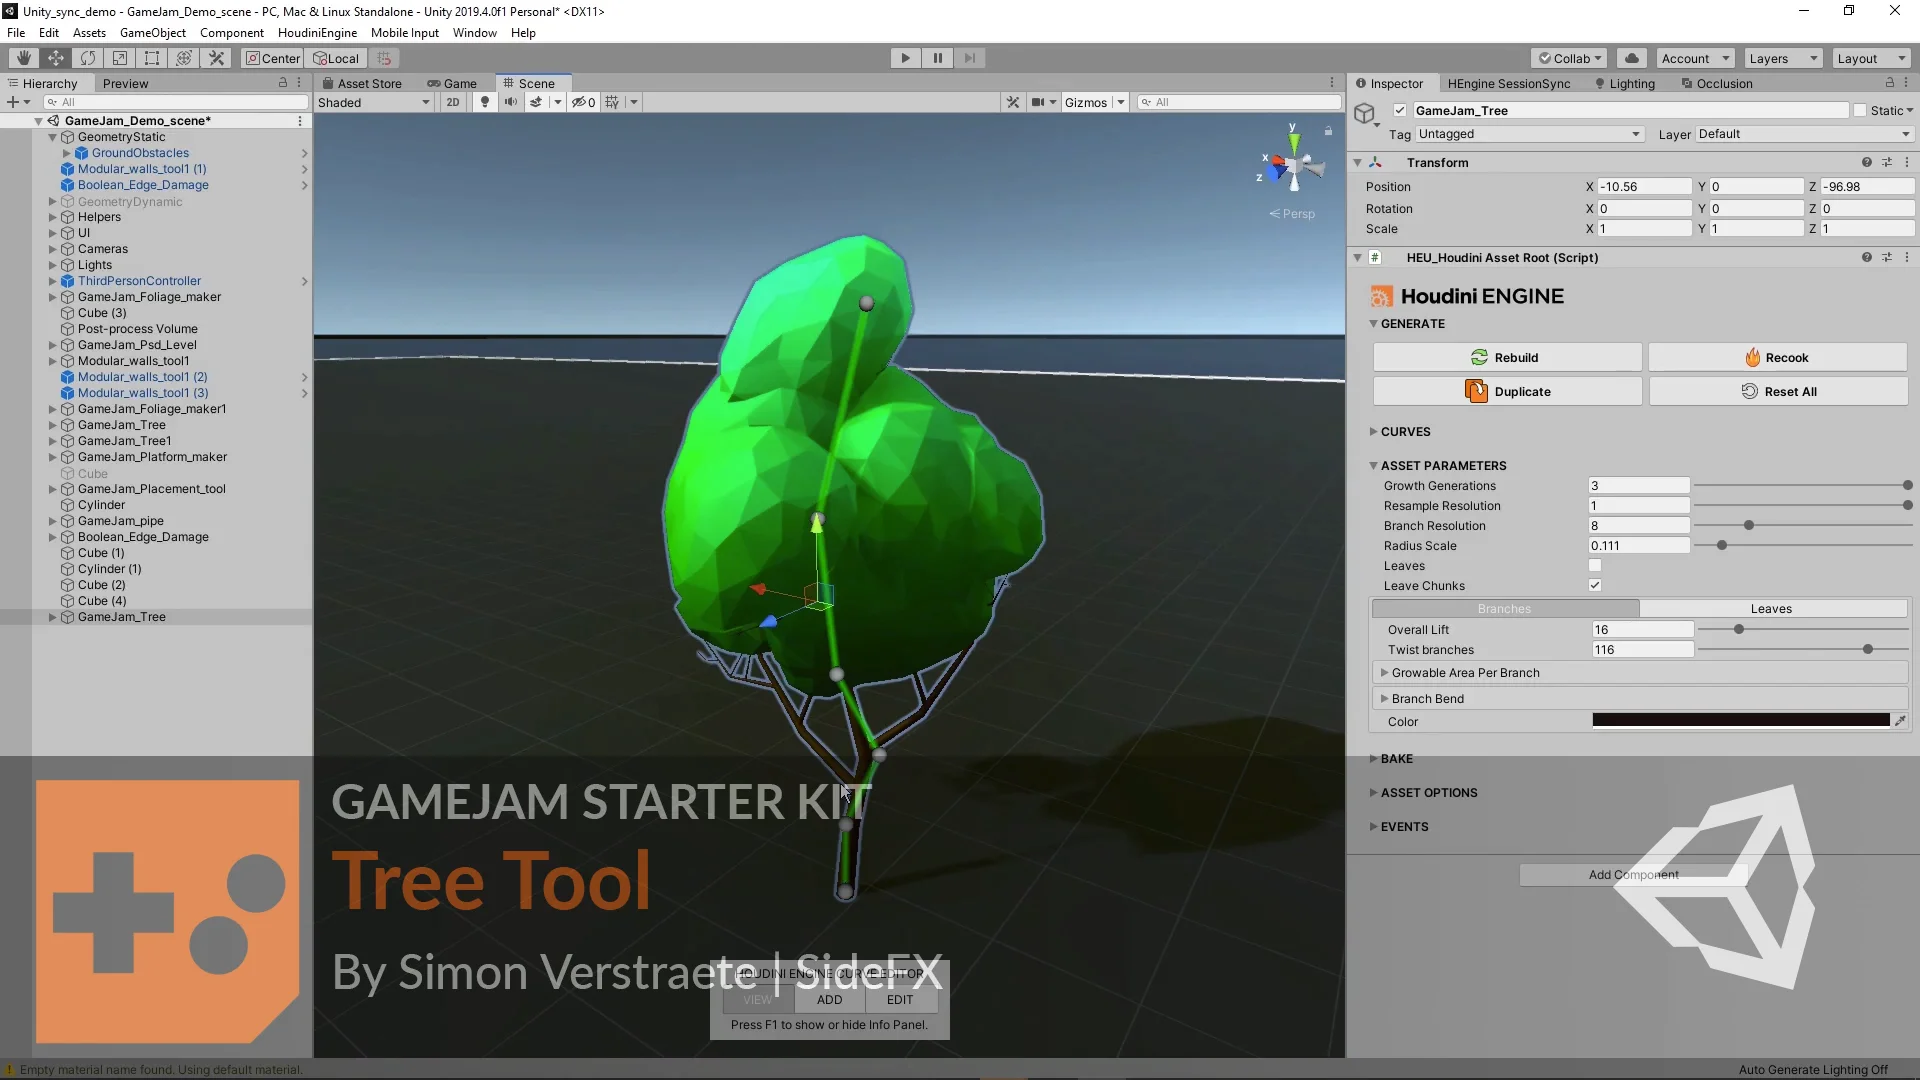1920x1080 pixels.
Task: Open the Shaded draw mode dropdown
Action: pyautogui.click(x=373, y=102)
